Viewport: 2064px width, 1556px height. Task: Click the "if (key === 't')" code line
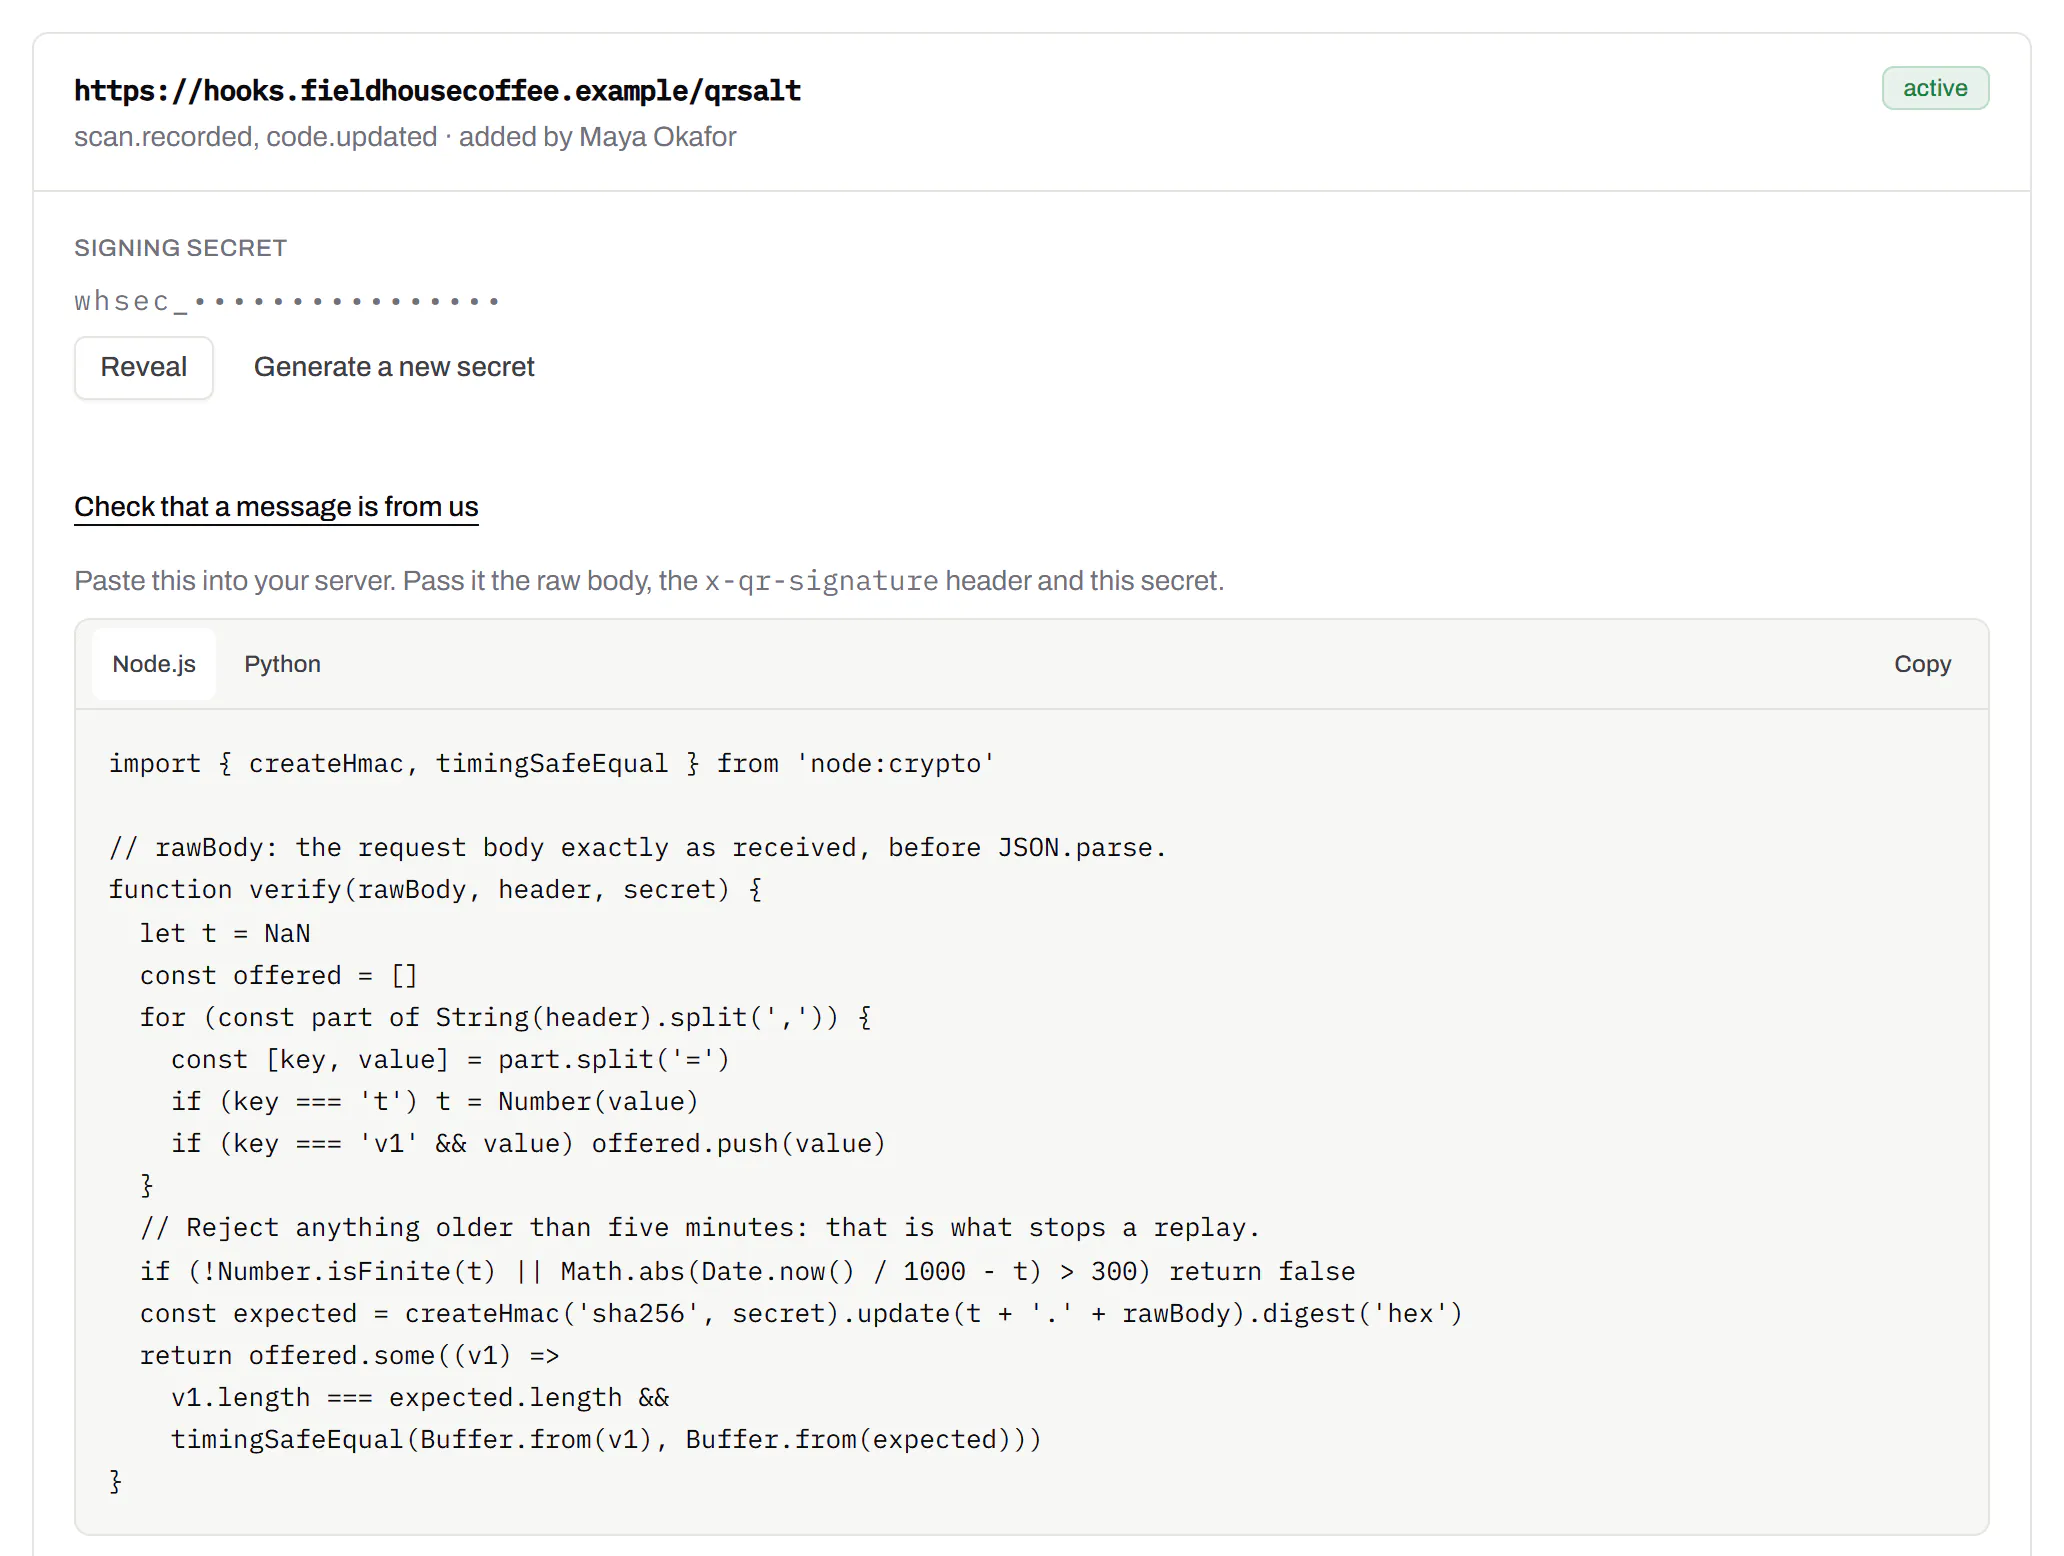[x=435, y=1102]
